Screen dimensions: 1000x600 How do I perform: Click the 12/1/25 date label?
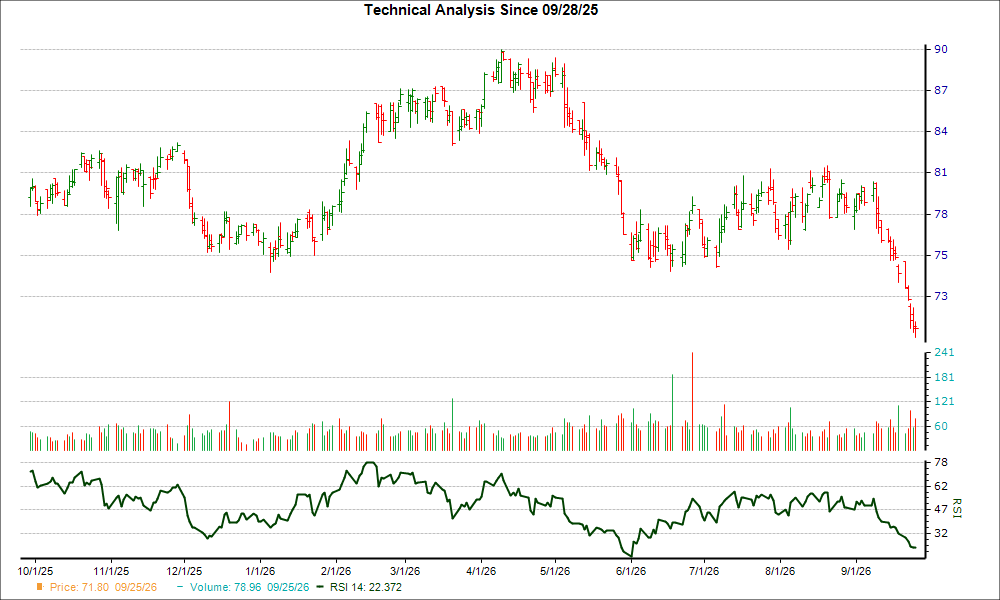[x=184, y=571]
